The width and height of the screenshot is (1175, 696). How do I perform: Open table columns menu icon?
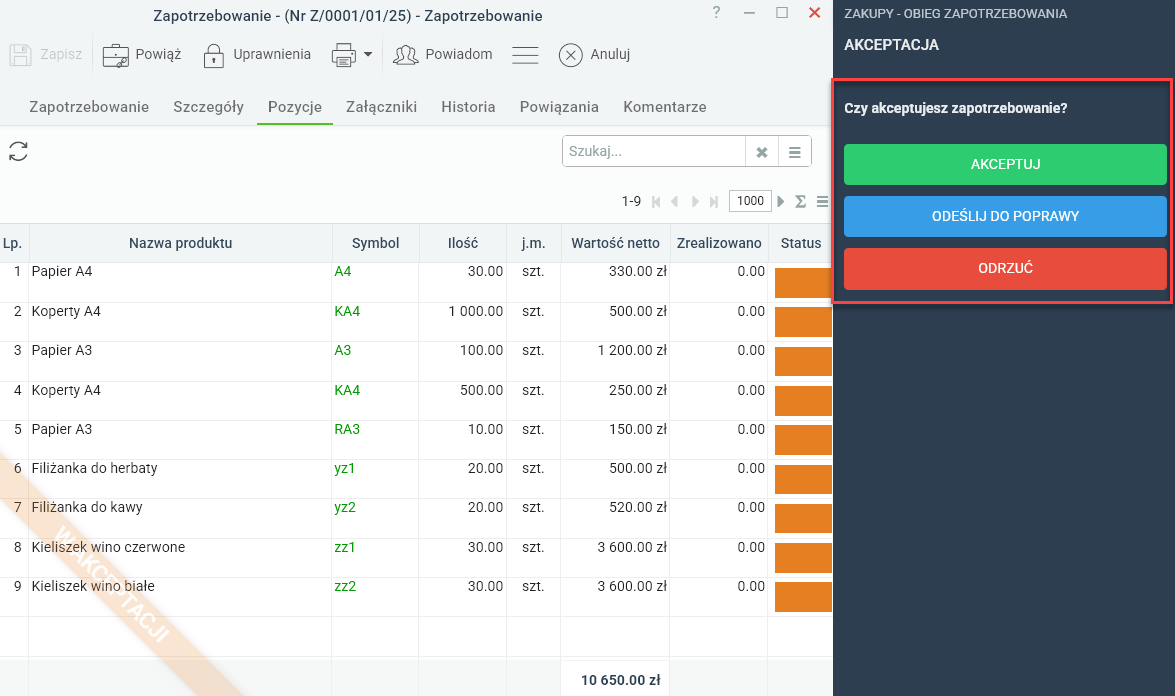coord(822,202)
